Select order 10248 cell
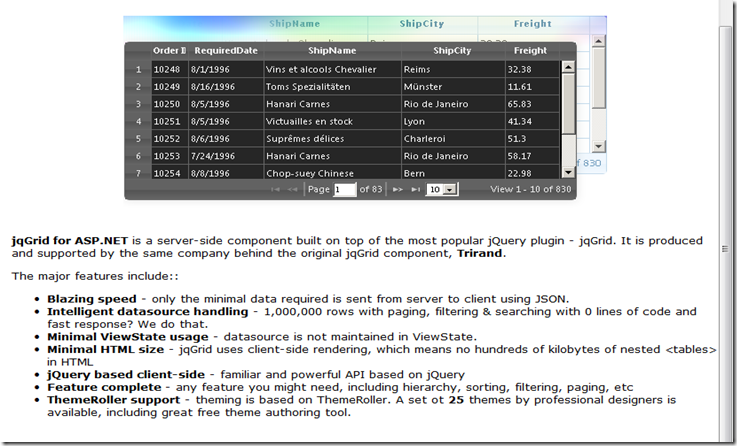This screenshot has height=446, width=737. (x=170, y=69)
